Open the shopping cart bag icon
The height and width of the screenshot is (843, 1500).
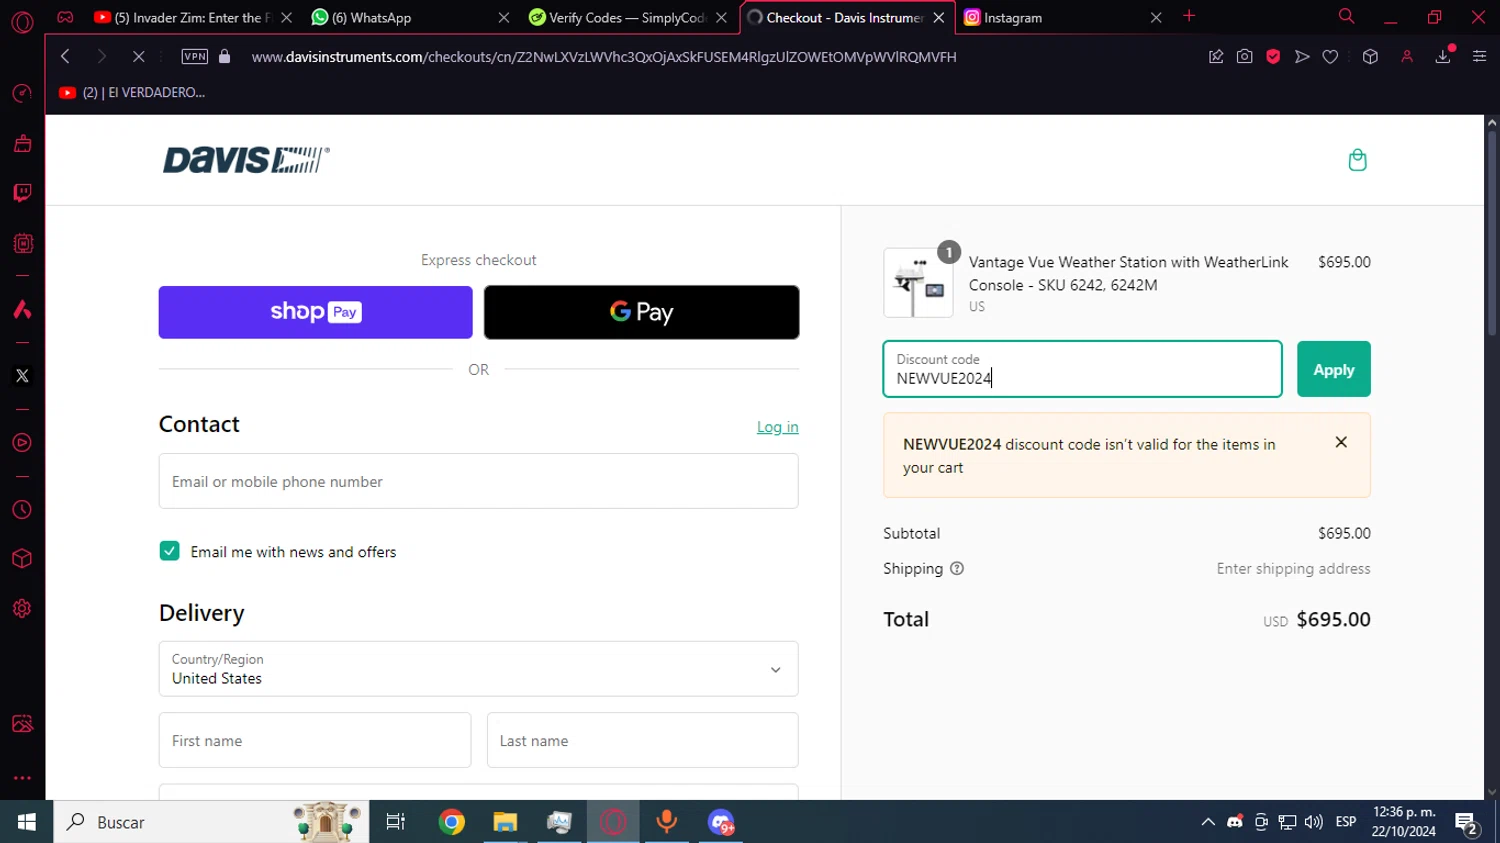[x=1357, y=160]
